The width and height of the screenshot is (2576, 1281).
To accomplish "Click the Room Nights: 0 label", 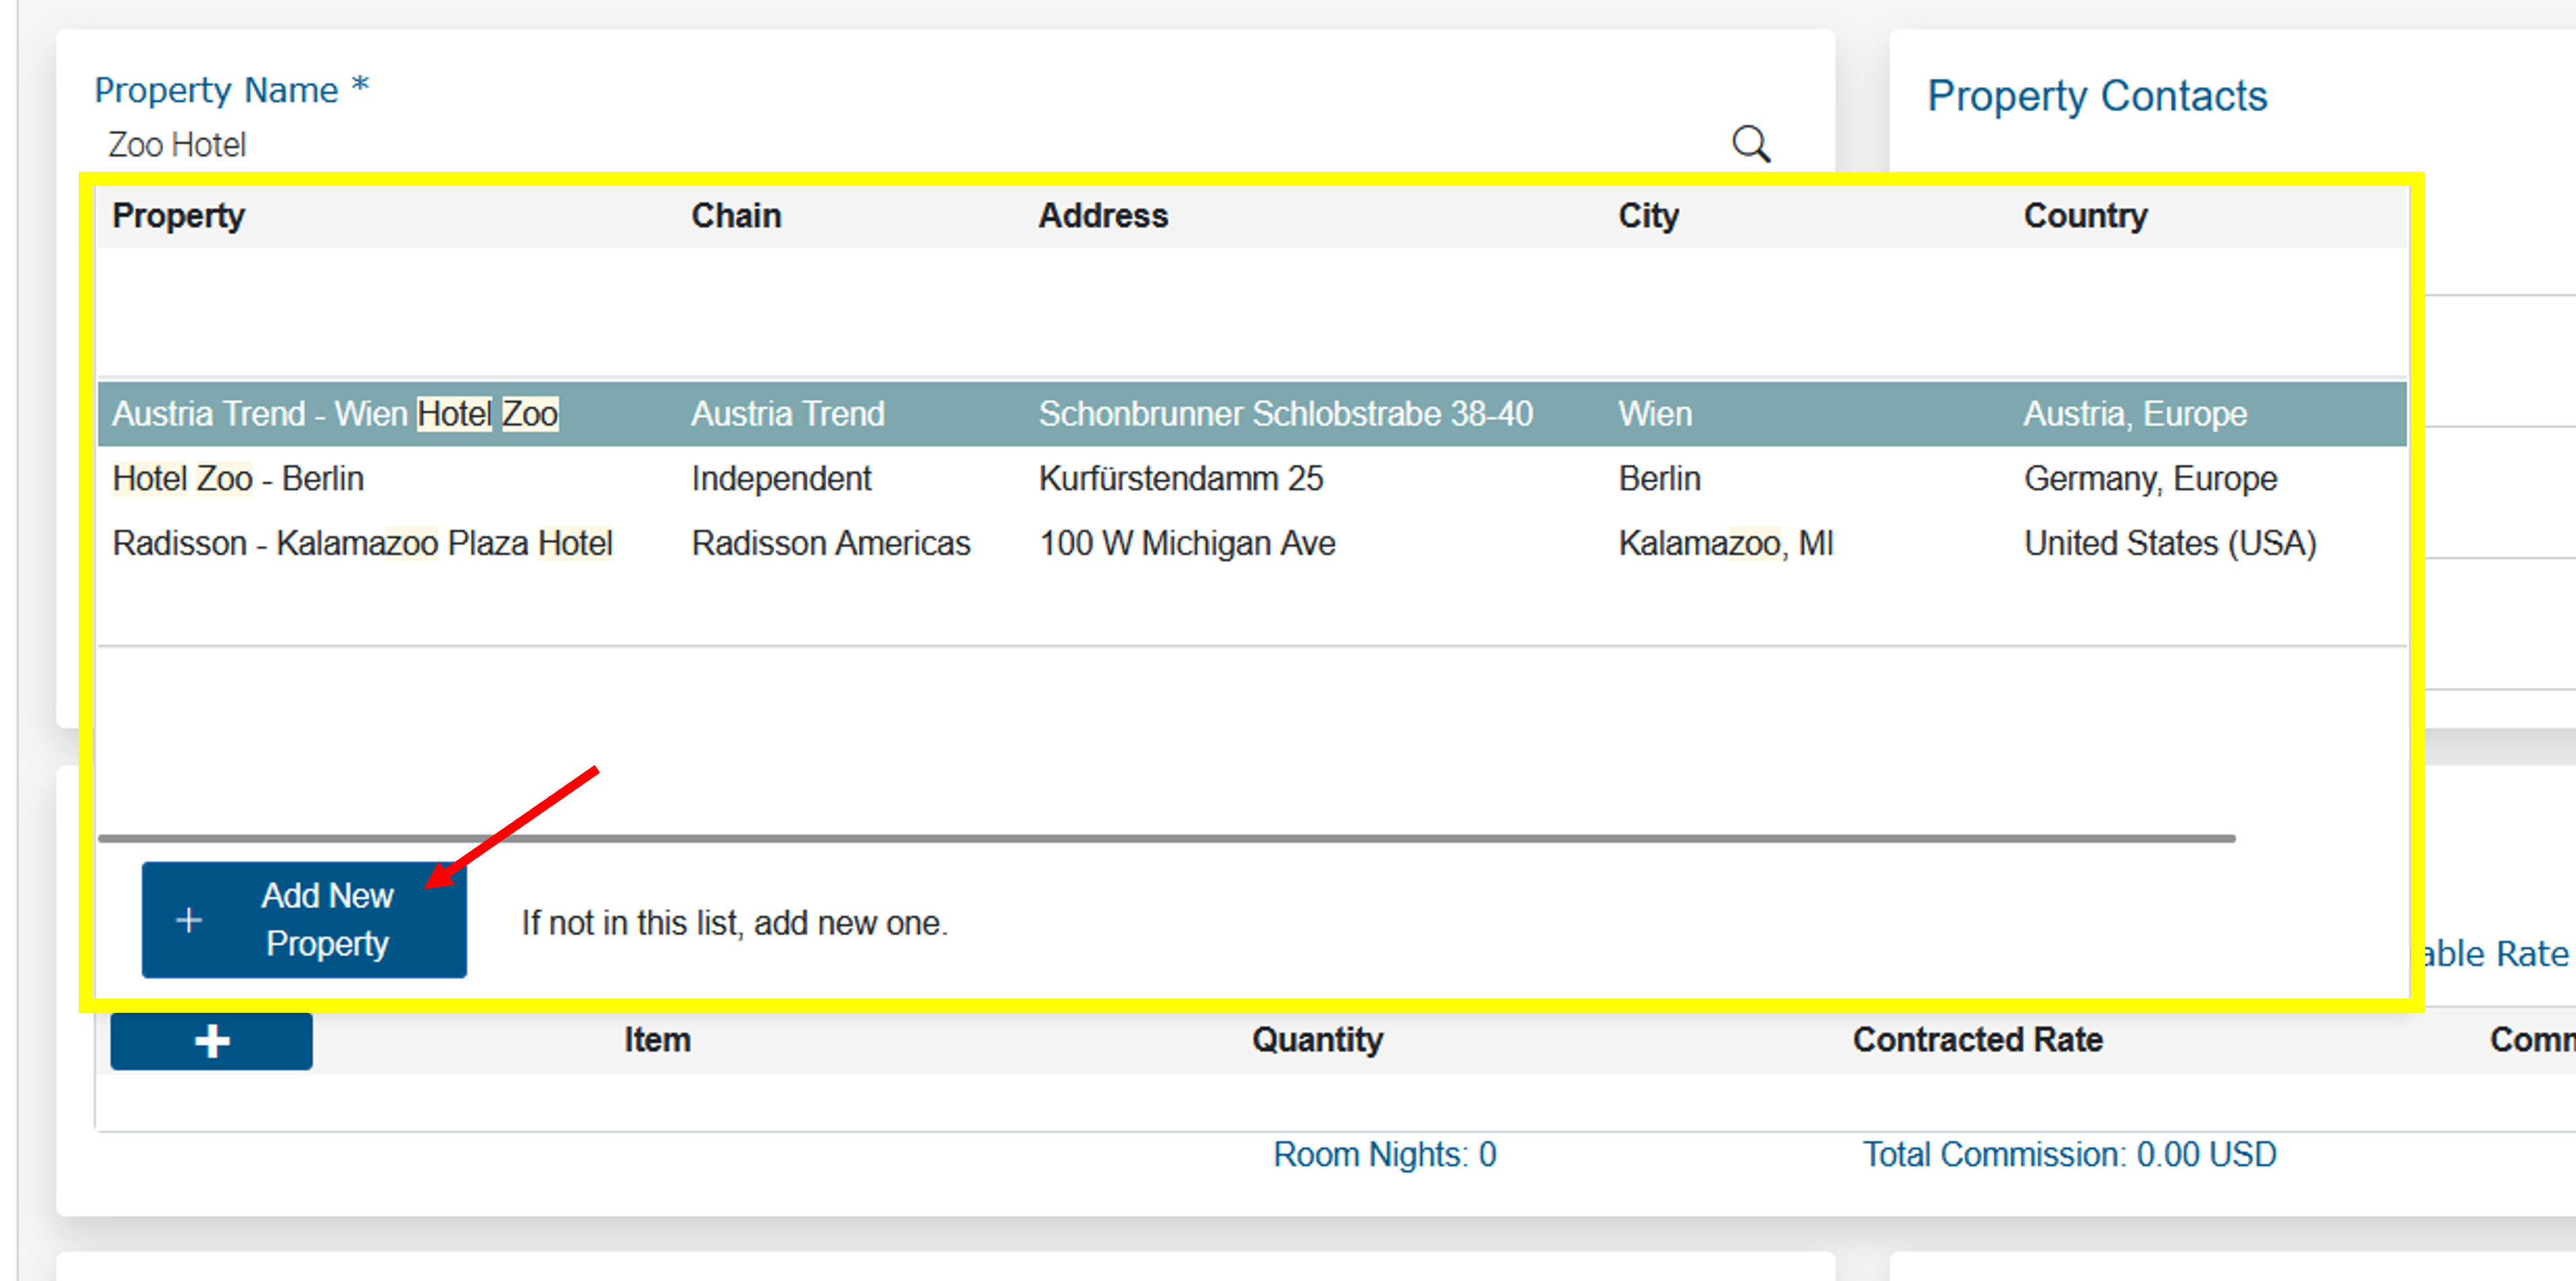I will 1384,1154.
